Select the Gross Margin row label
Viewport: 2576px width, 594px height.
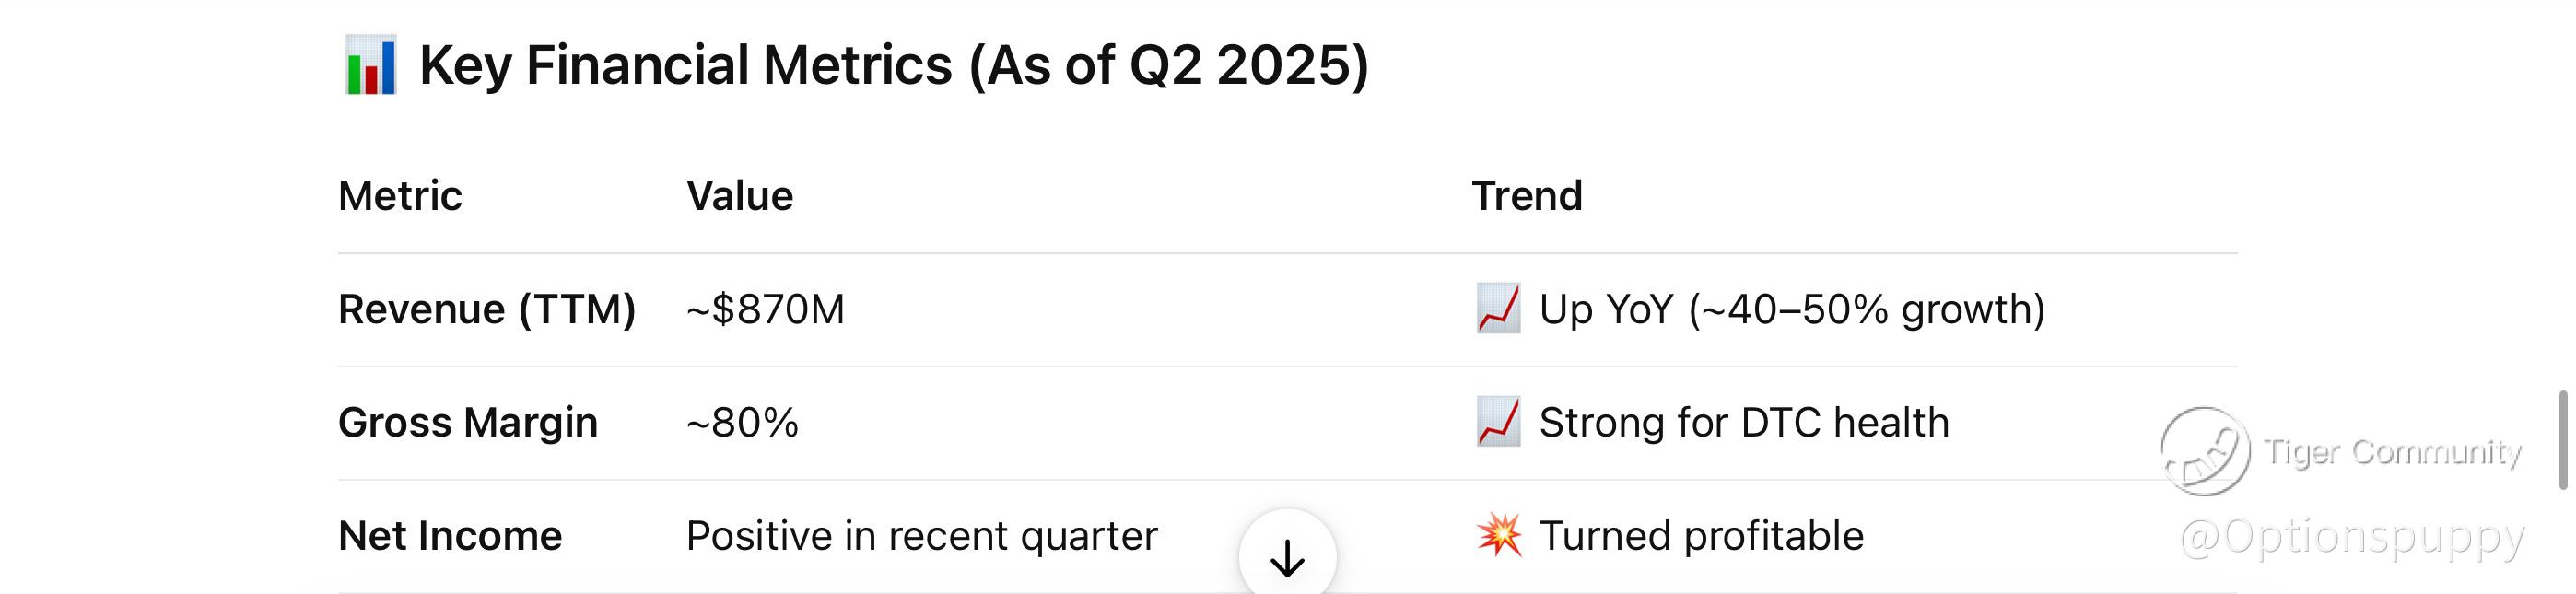[468, 422]
